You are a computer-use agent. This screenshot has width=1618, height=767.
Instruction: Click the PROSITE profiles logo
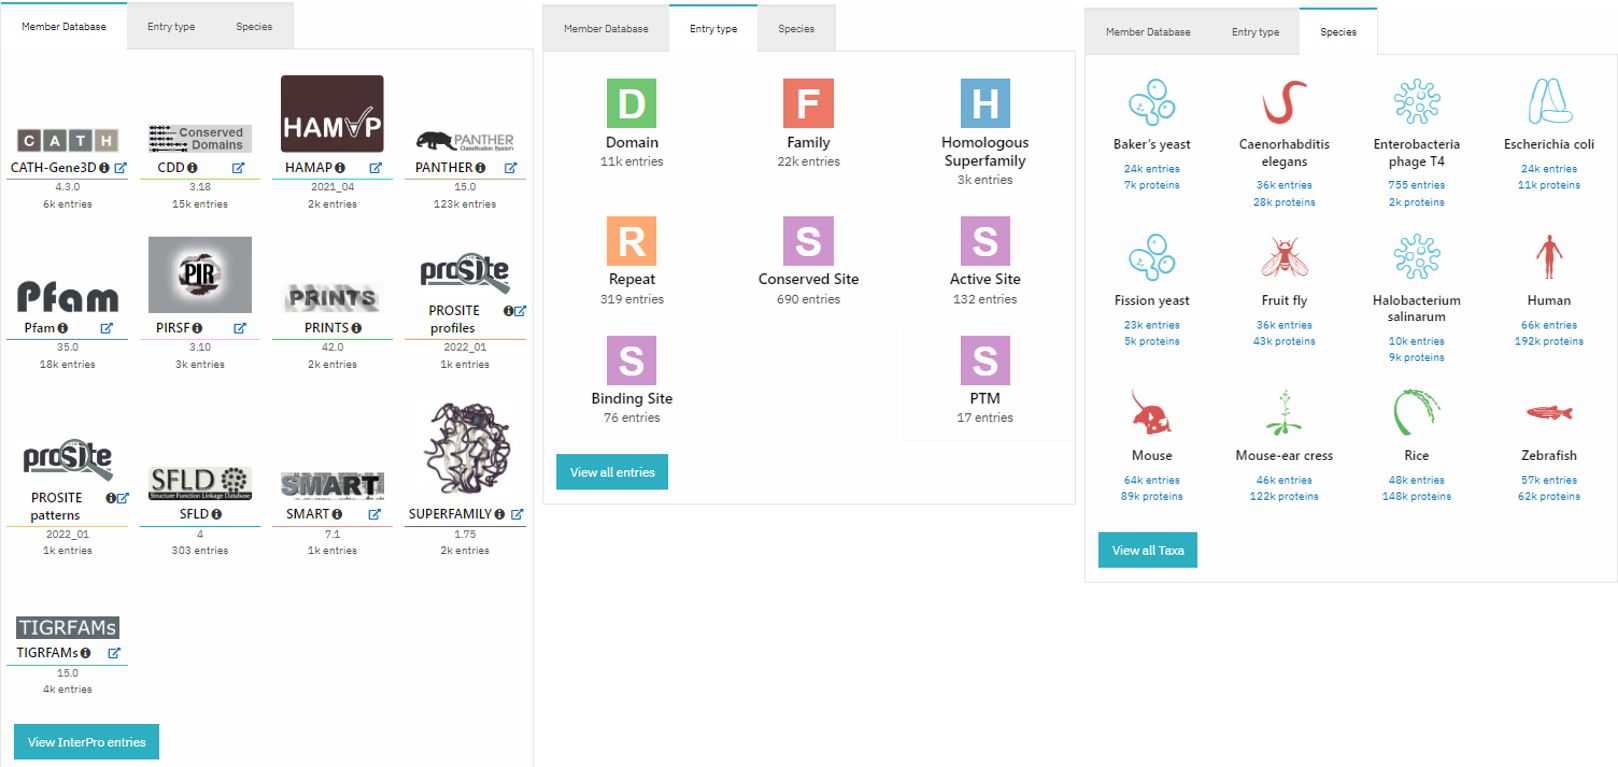465,273
